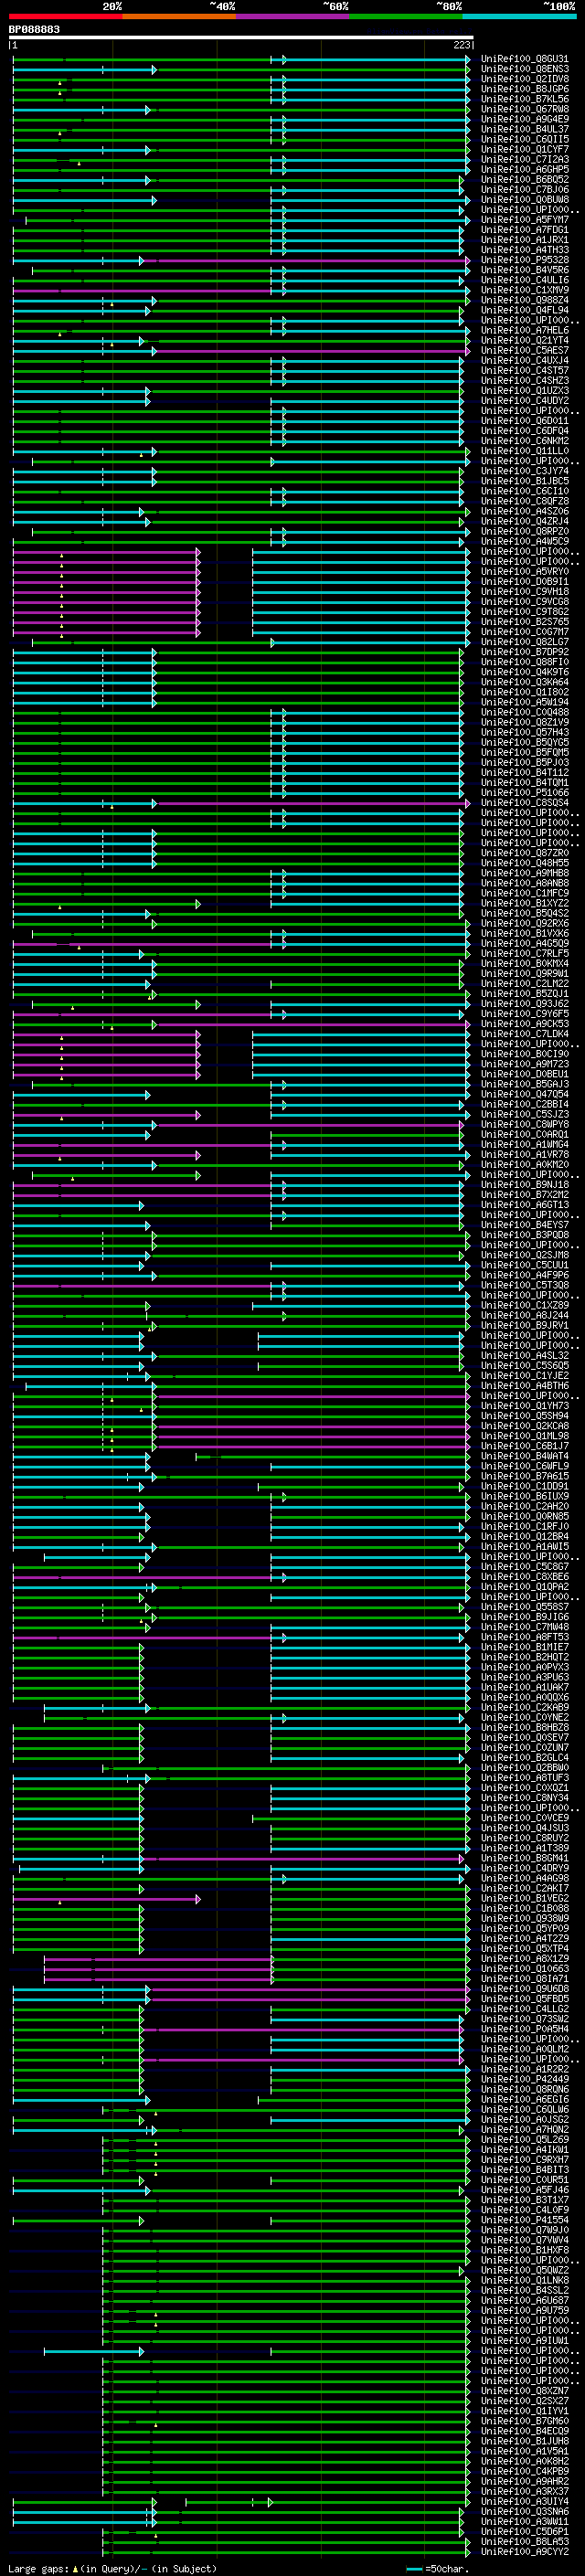
Task: Select the purple ~60% identity legend color
Action: point(292,16)
